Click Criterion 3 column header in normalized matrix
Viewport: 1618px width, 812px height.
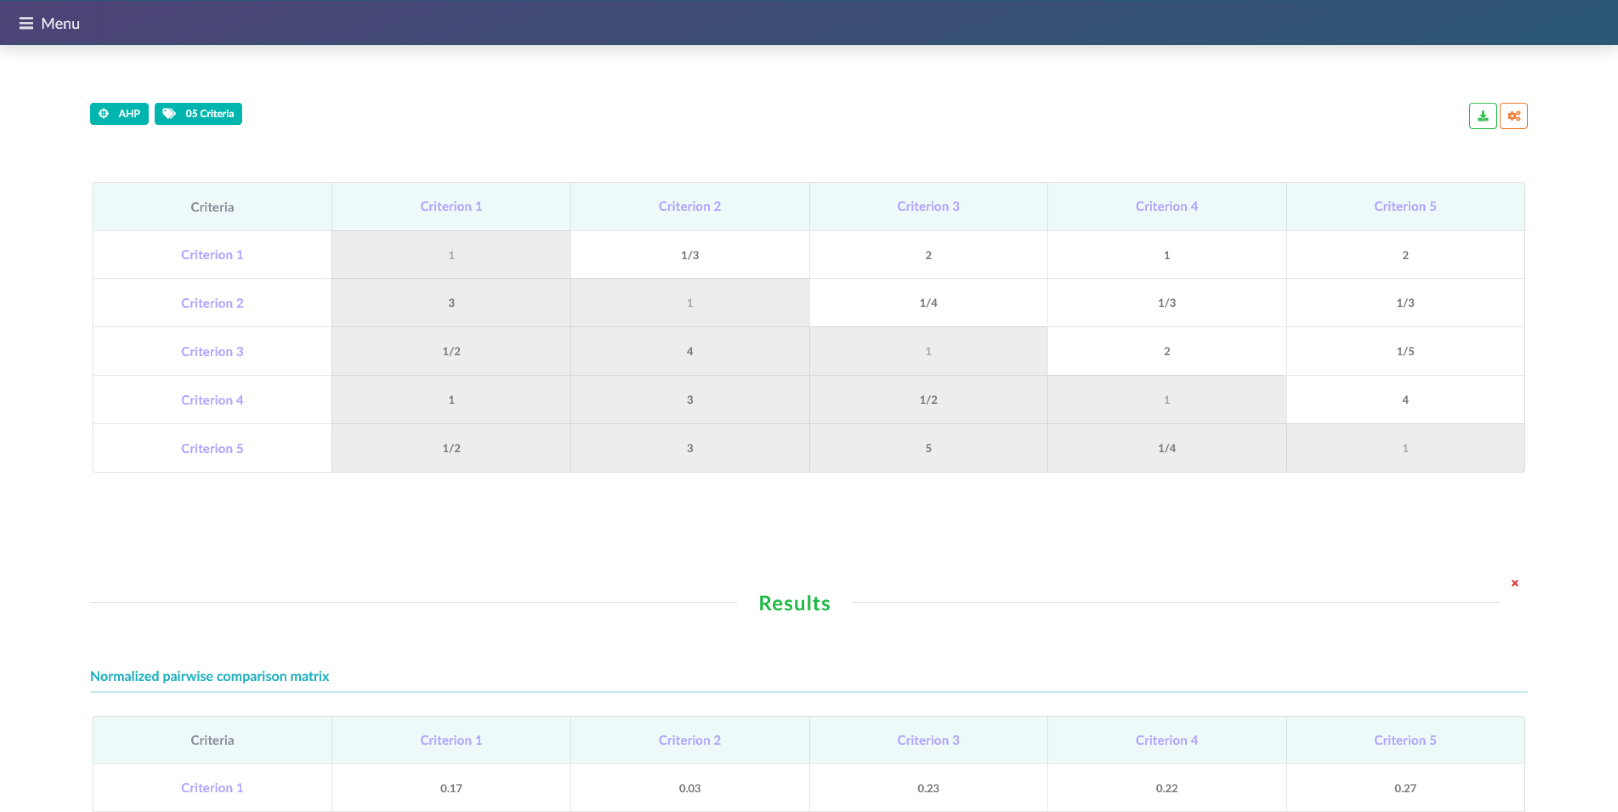(x=928, y=741)
